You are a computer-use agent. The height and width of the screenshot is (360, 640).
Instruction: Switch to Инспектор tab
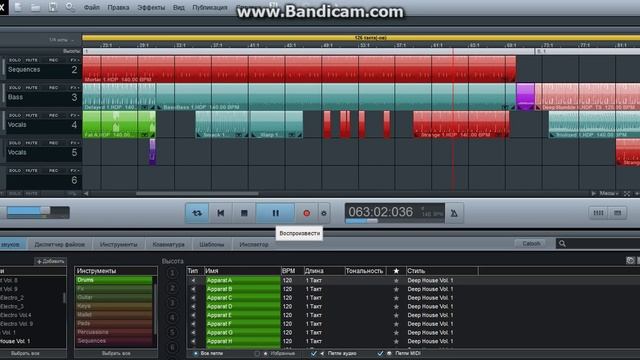[x=254, y=244]
